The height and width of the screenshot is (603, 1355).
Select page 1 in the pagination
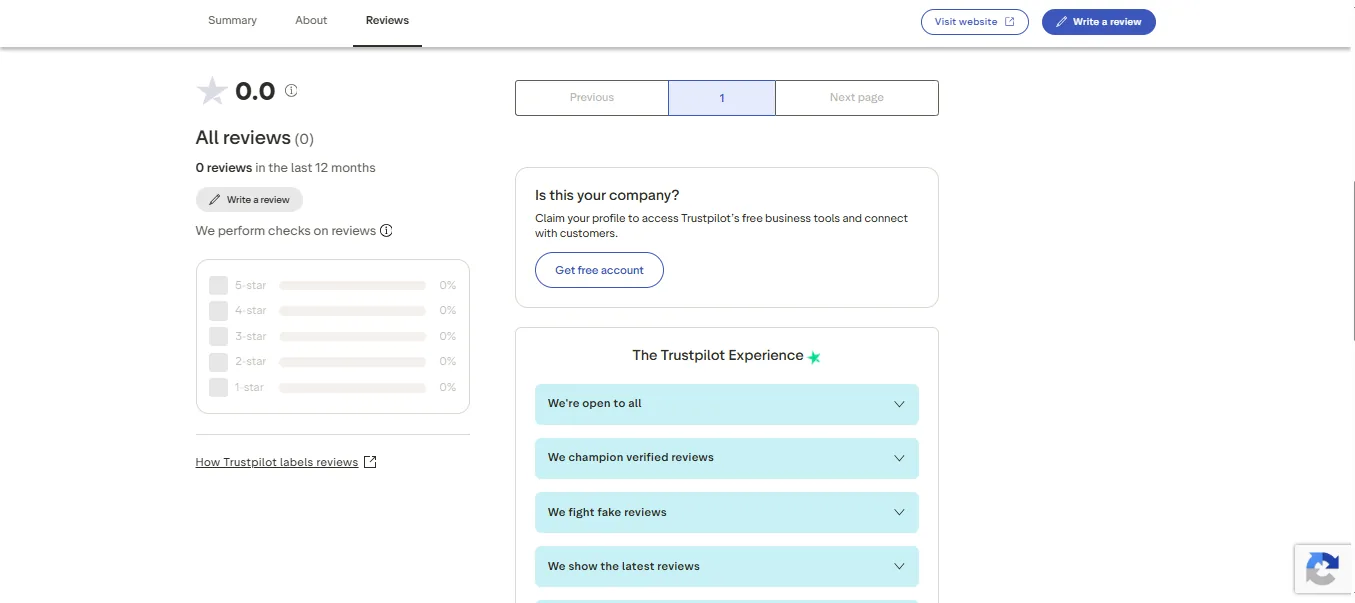722,98
